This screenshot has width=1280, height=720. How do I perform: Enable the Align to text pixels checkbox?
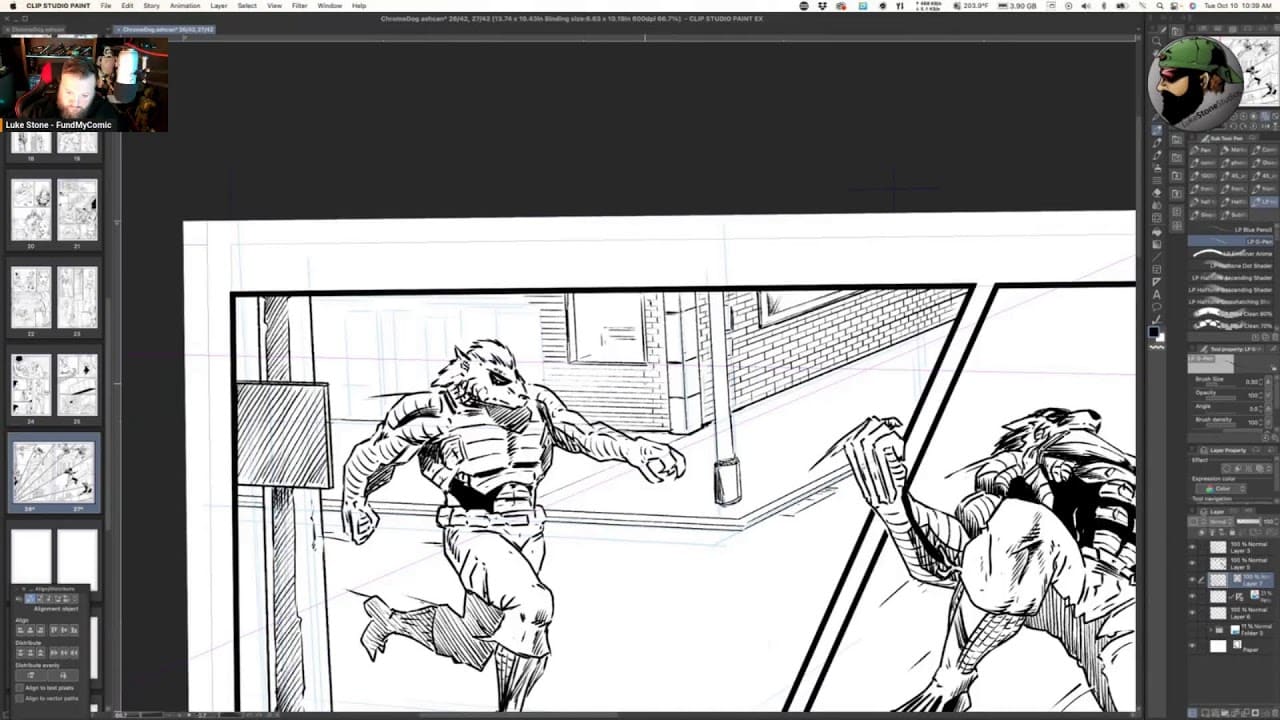tap(20, 688)
